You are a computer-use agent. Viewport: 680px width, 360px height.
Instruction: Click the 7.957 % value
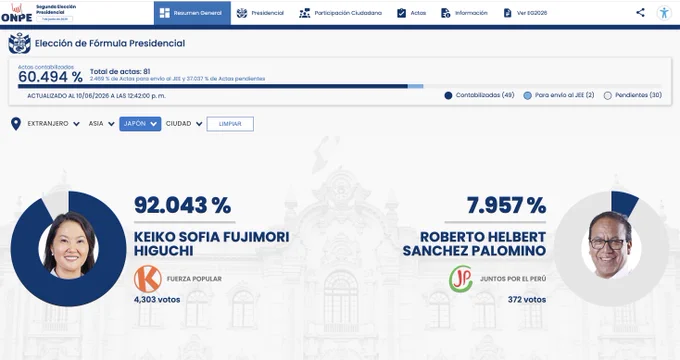[506, 205]
